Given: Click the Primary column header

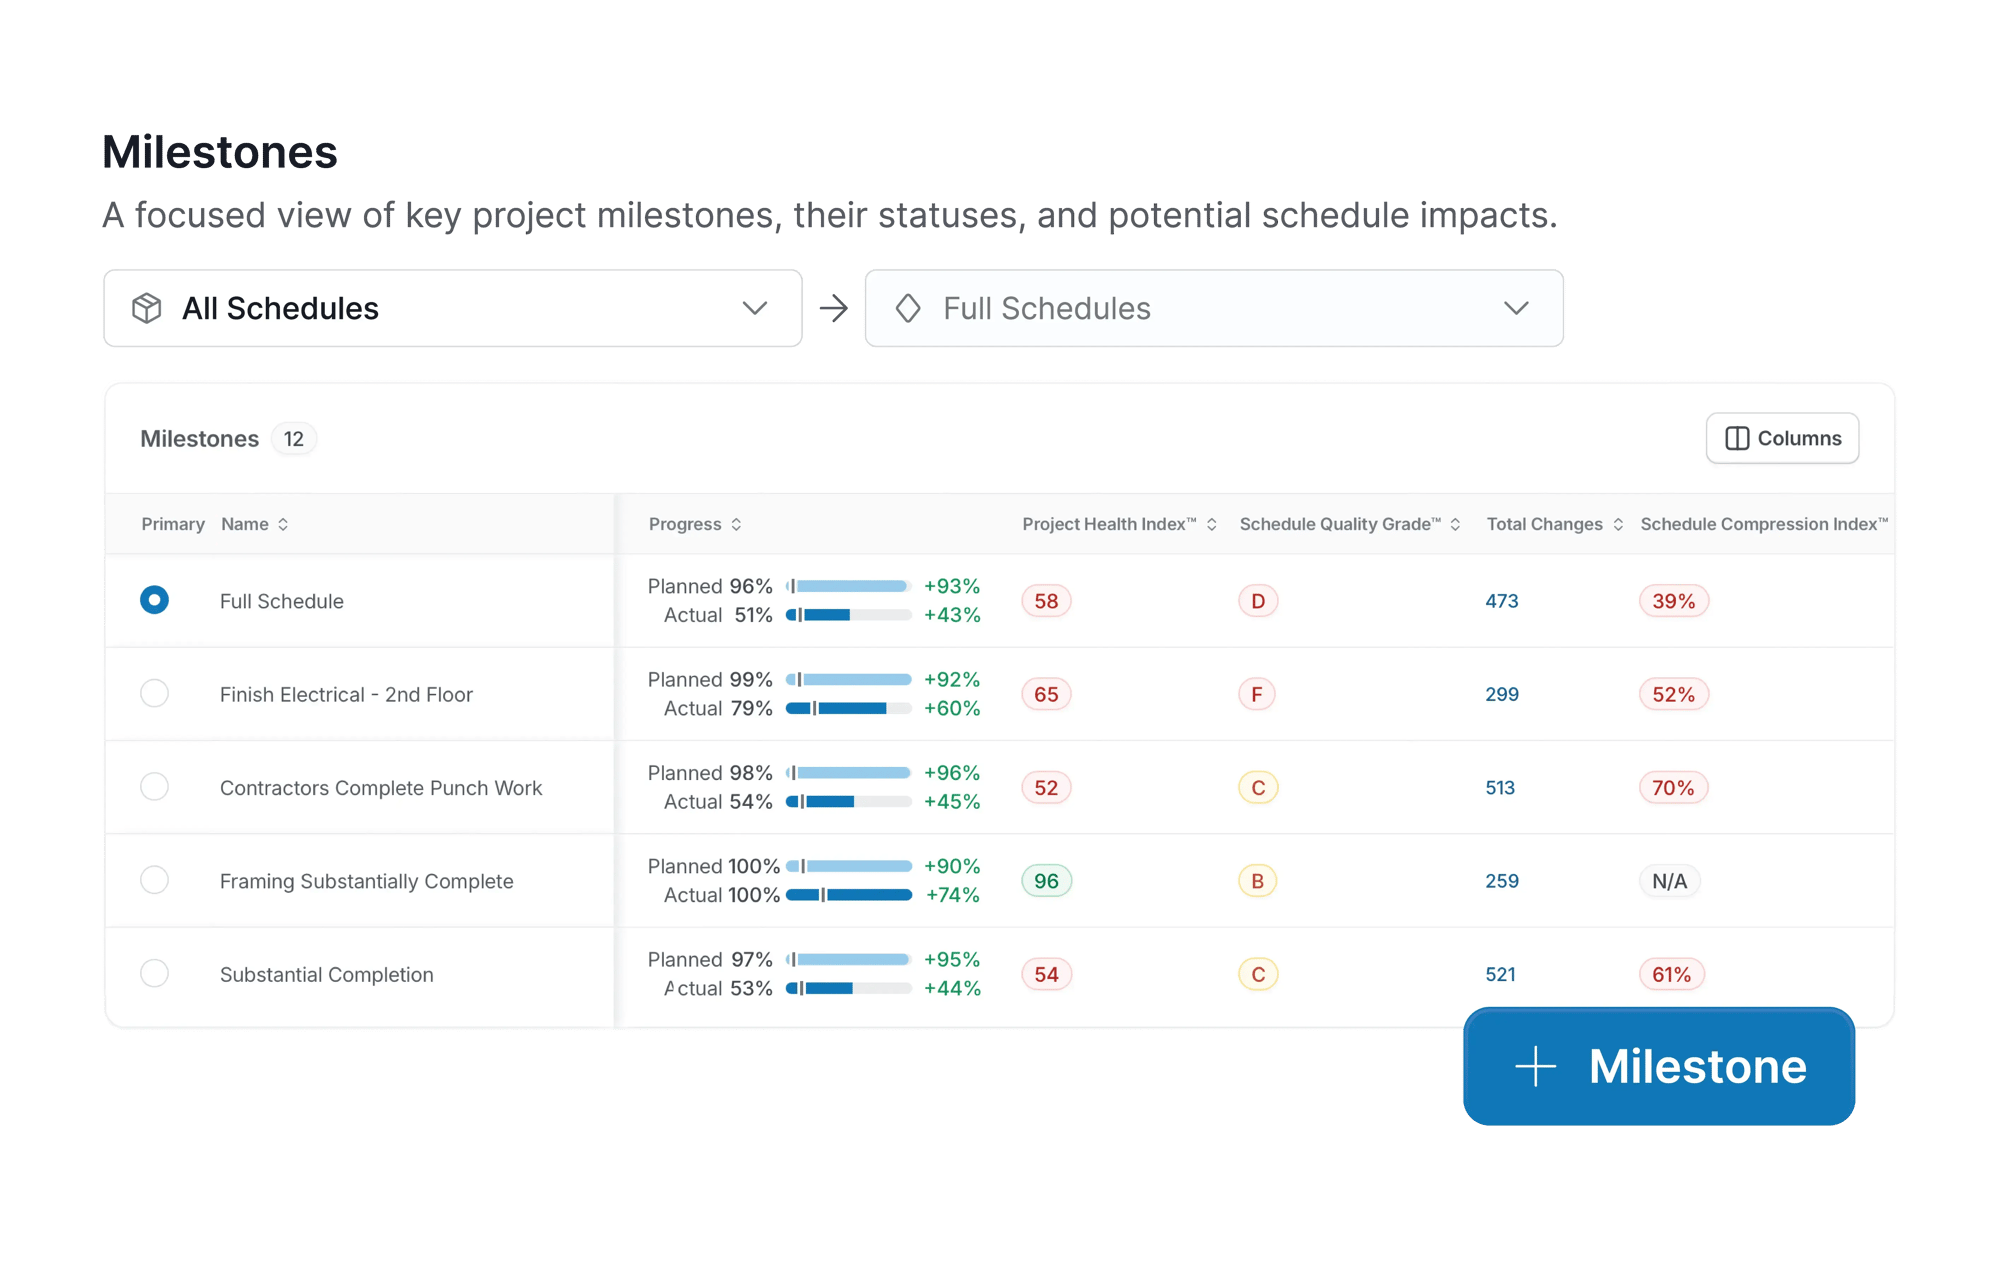Looking at the screenshot, I should (x=172, y=524).
